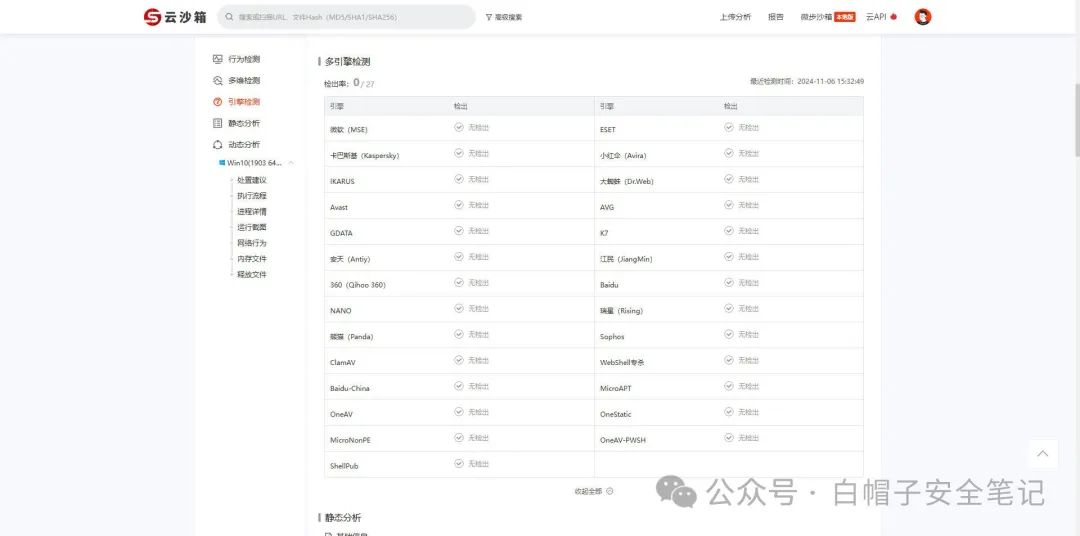Select 处置建议 in the sidebar tree
The image size is (1080, 536).
251,180
